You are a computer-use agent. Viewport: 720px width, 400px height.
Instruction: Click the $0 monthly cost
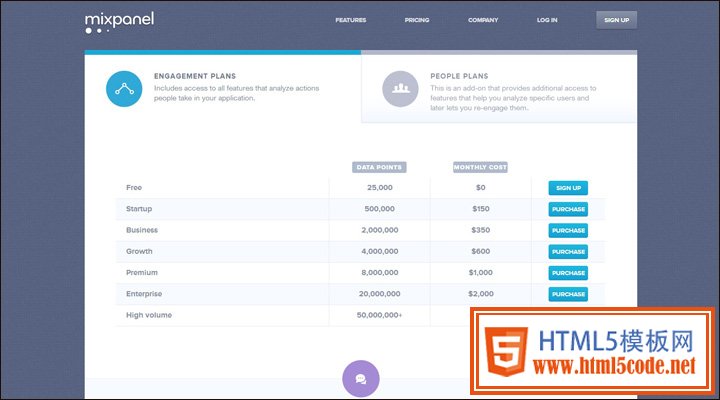[x=481, y=187]
